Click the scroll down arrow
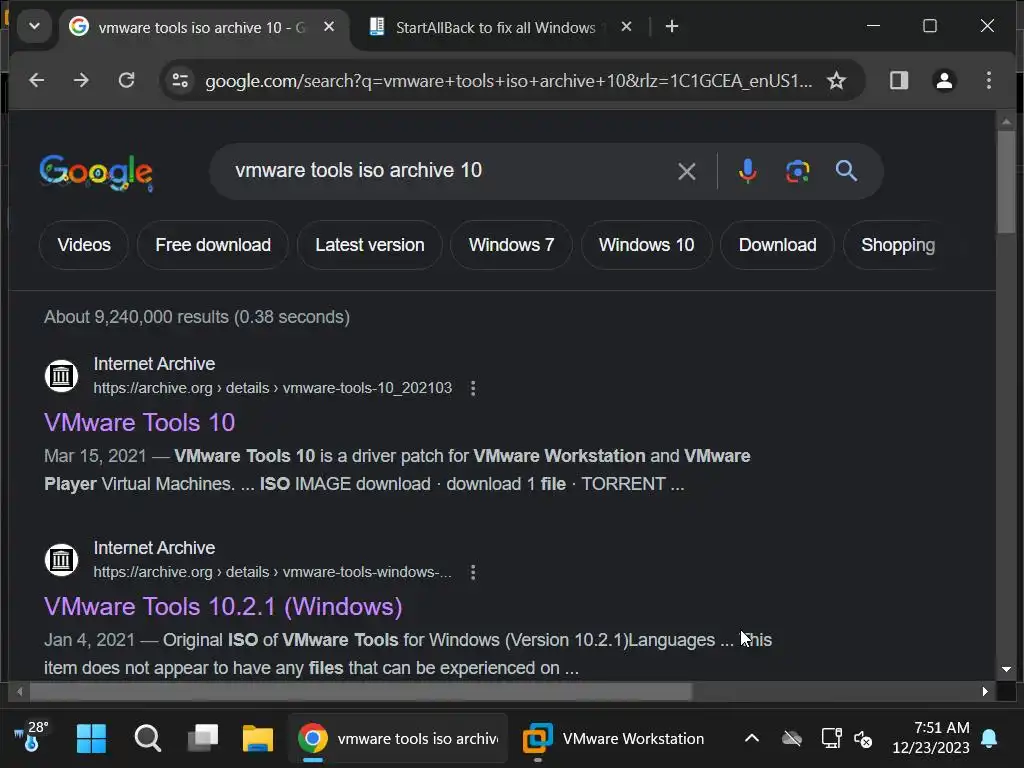1024x768 pixels. [x=1006, y=669]
